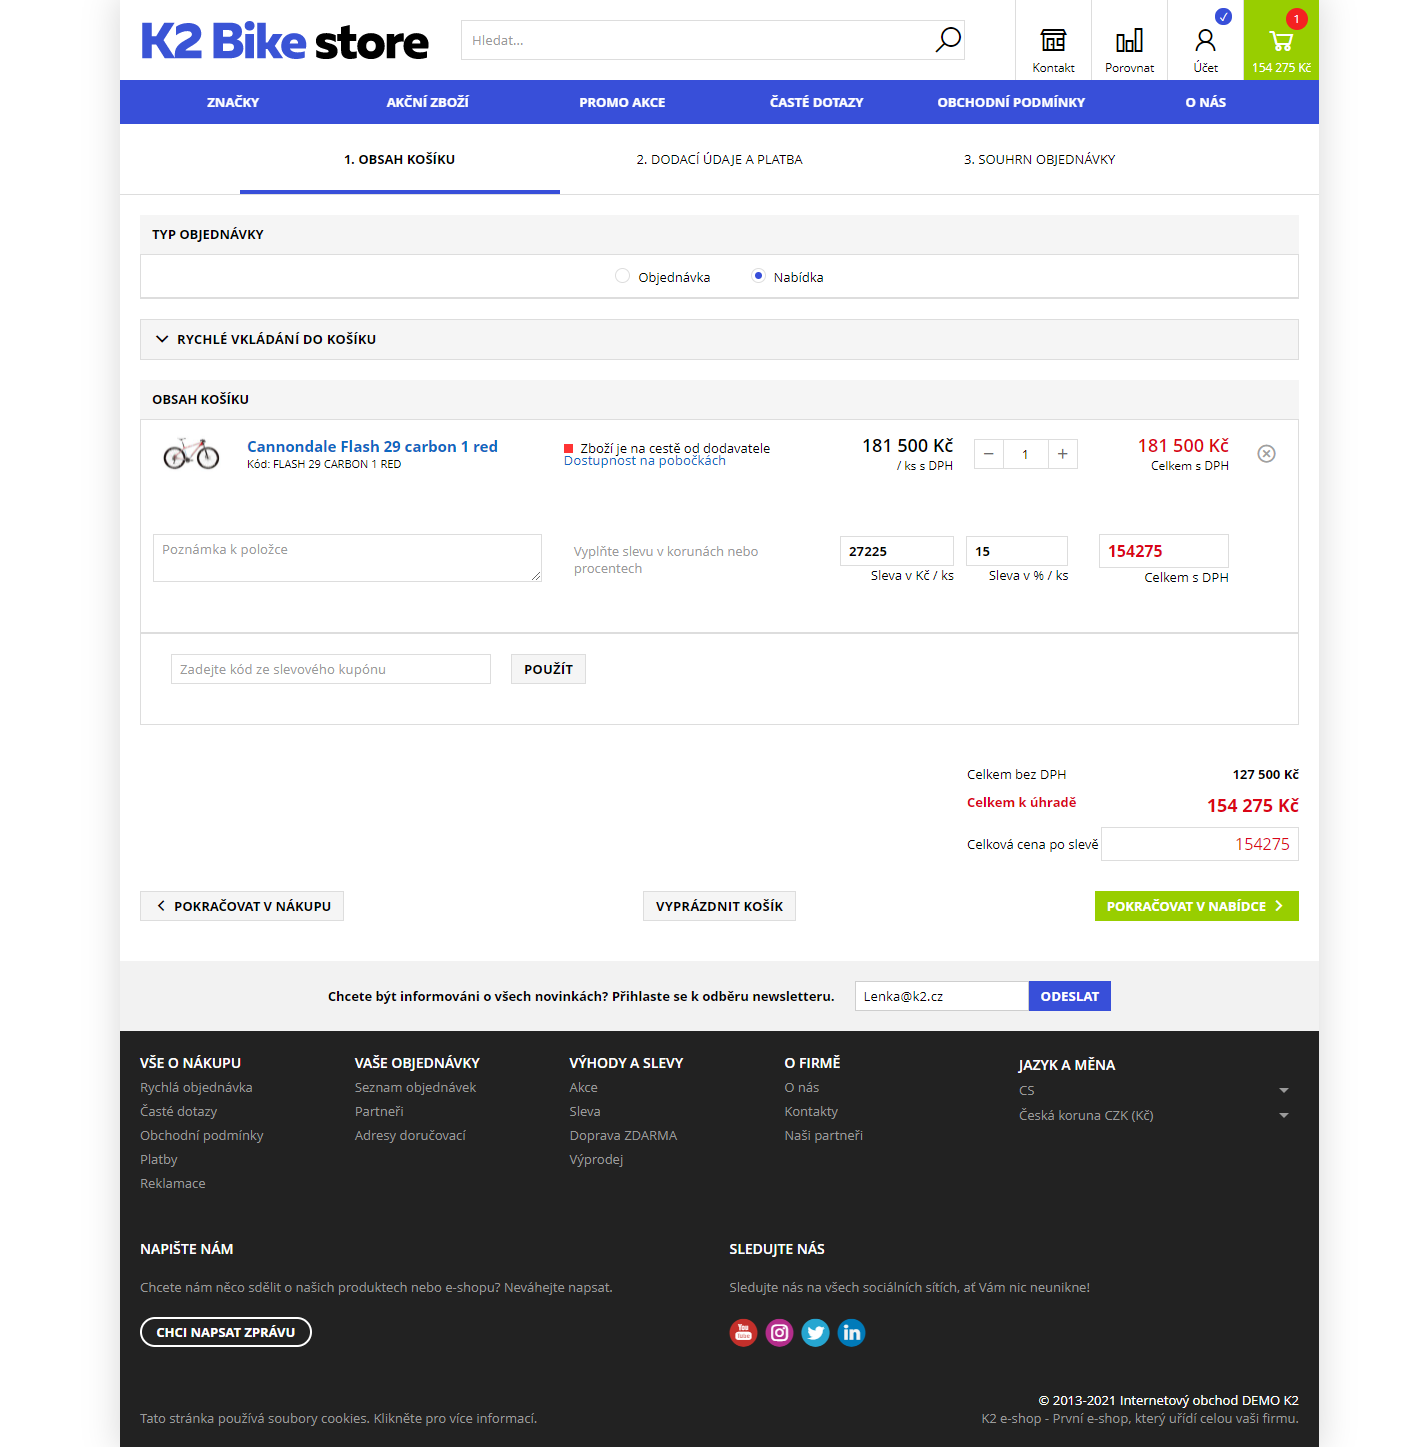Open Seznam objednávek footer link
1422x1447 pixels.
point(415,1087)
